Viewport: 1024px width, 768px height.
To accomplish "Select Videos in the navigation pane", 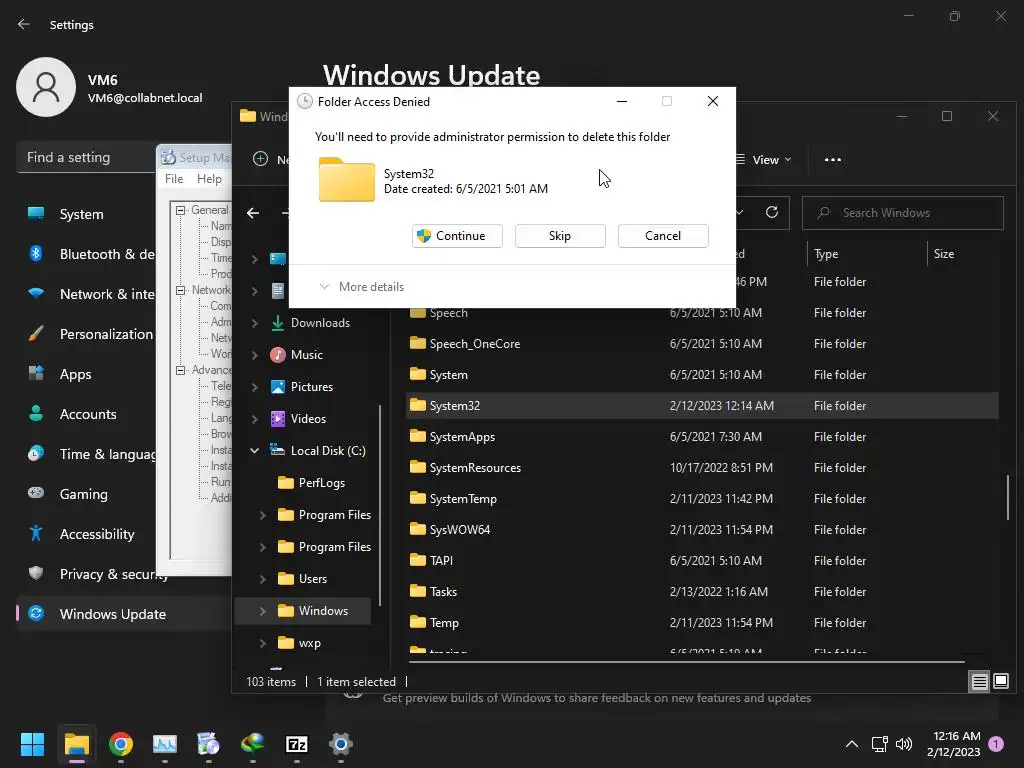I will (x=308, y=419).
